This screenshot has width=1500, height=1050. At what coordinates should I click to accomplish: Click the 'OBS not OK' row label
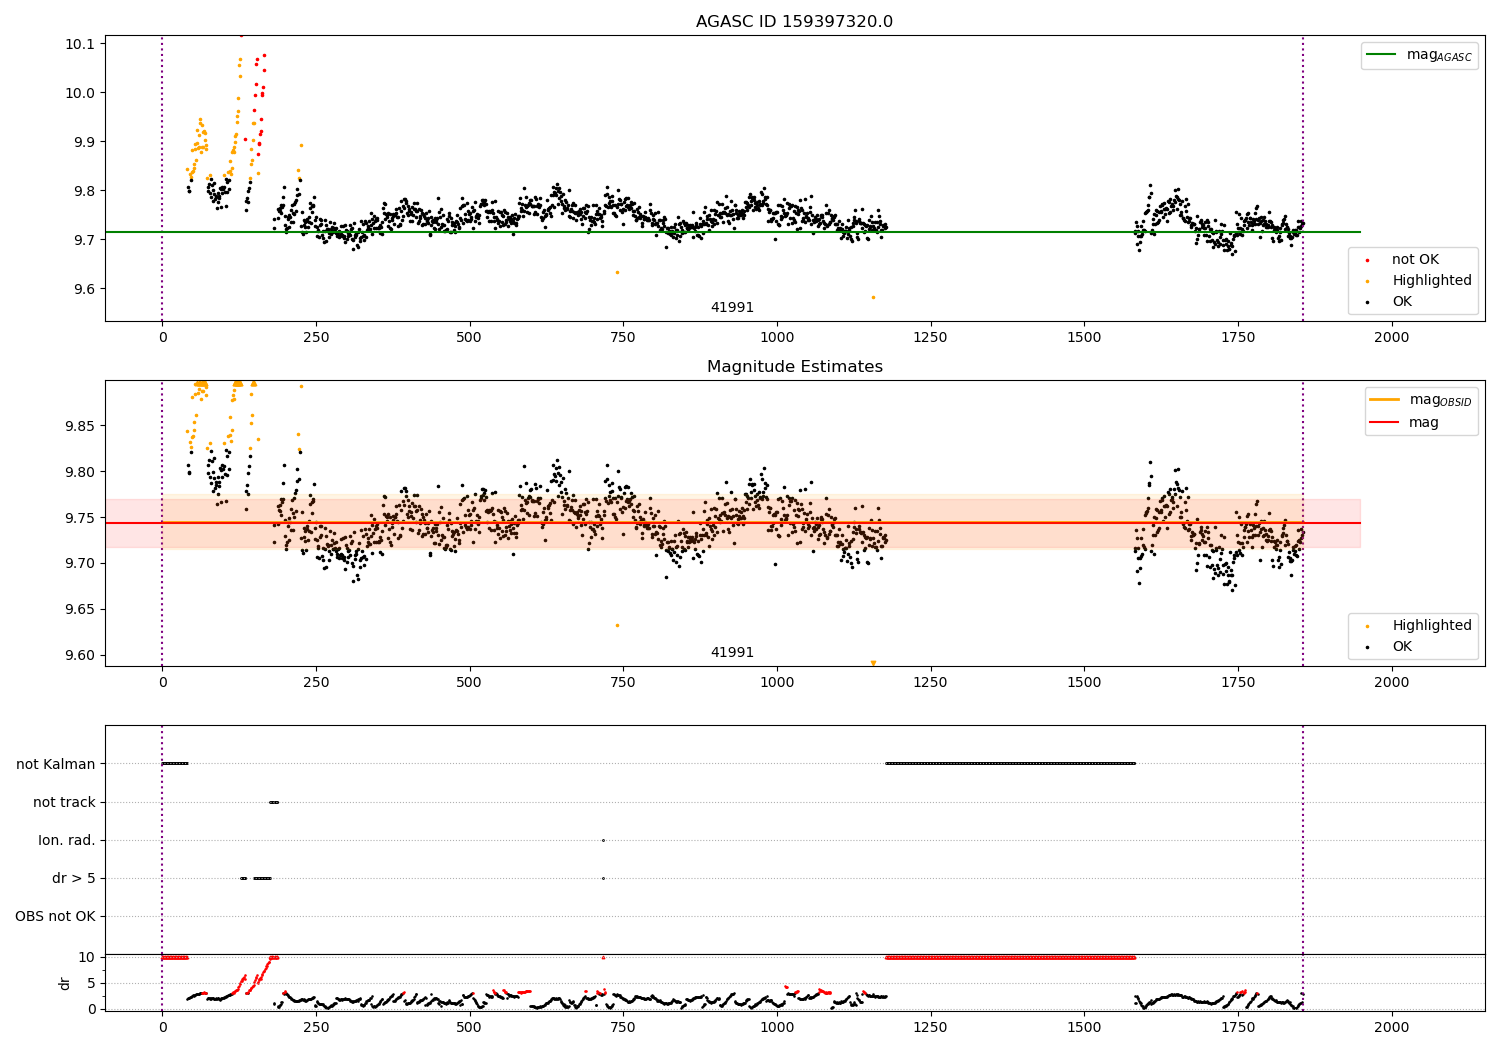pos(55,916)
